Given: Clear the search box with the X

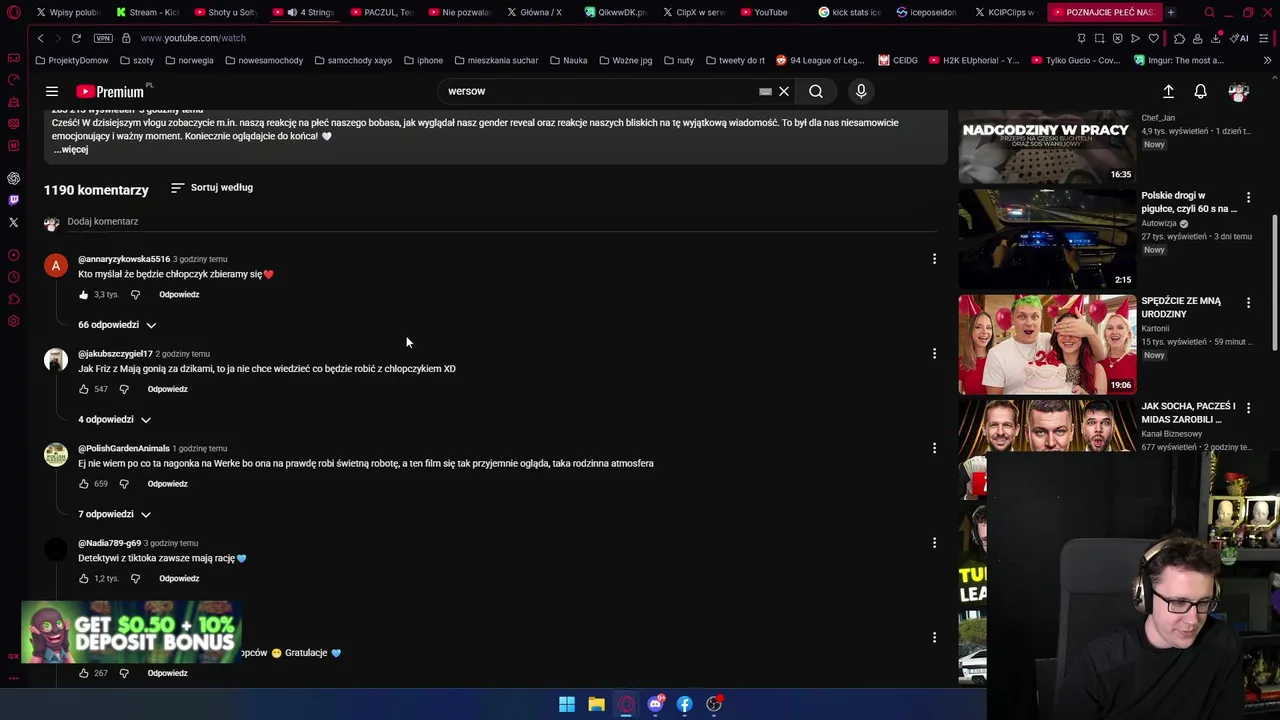Looking at the screenshot, I should tap(784, 91).
